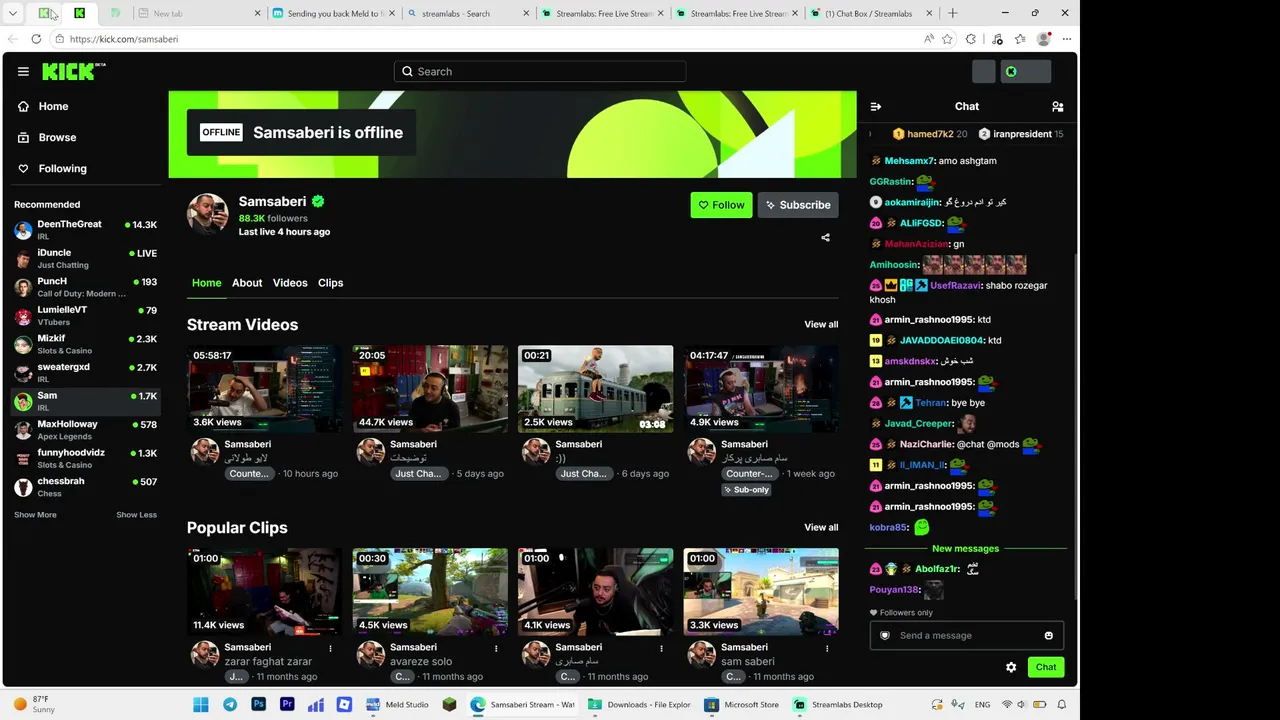Image resolution: width=1280 pixels, height=720 pixels.
Task: Open Telegram from the taskbar
Action: click(x=230, y=705)
